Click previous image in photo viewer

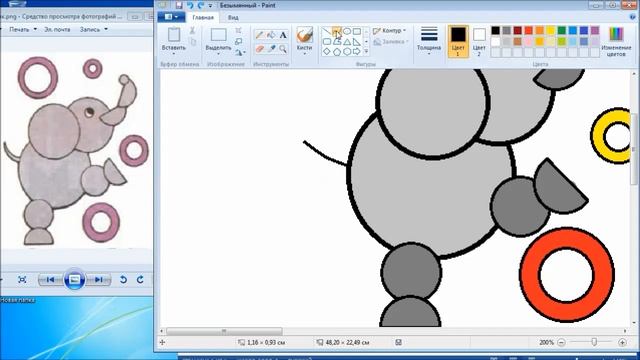(x=50, y=280)
